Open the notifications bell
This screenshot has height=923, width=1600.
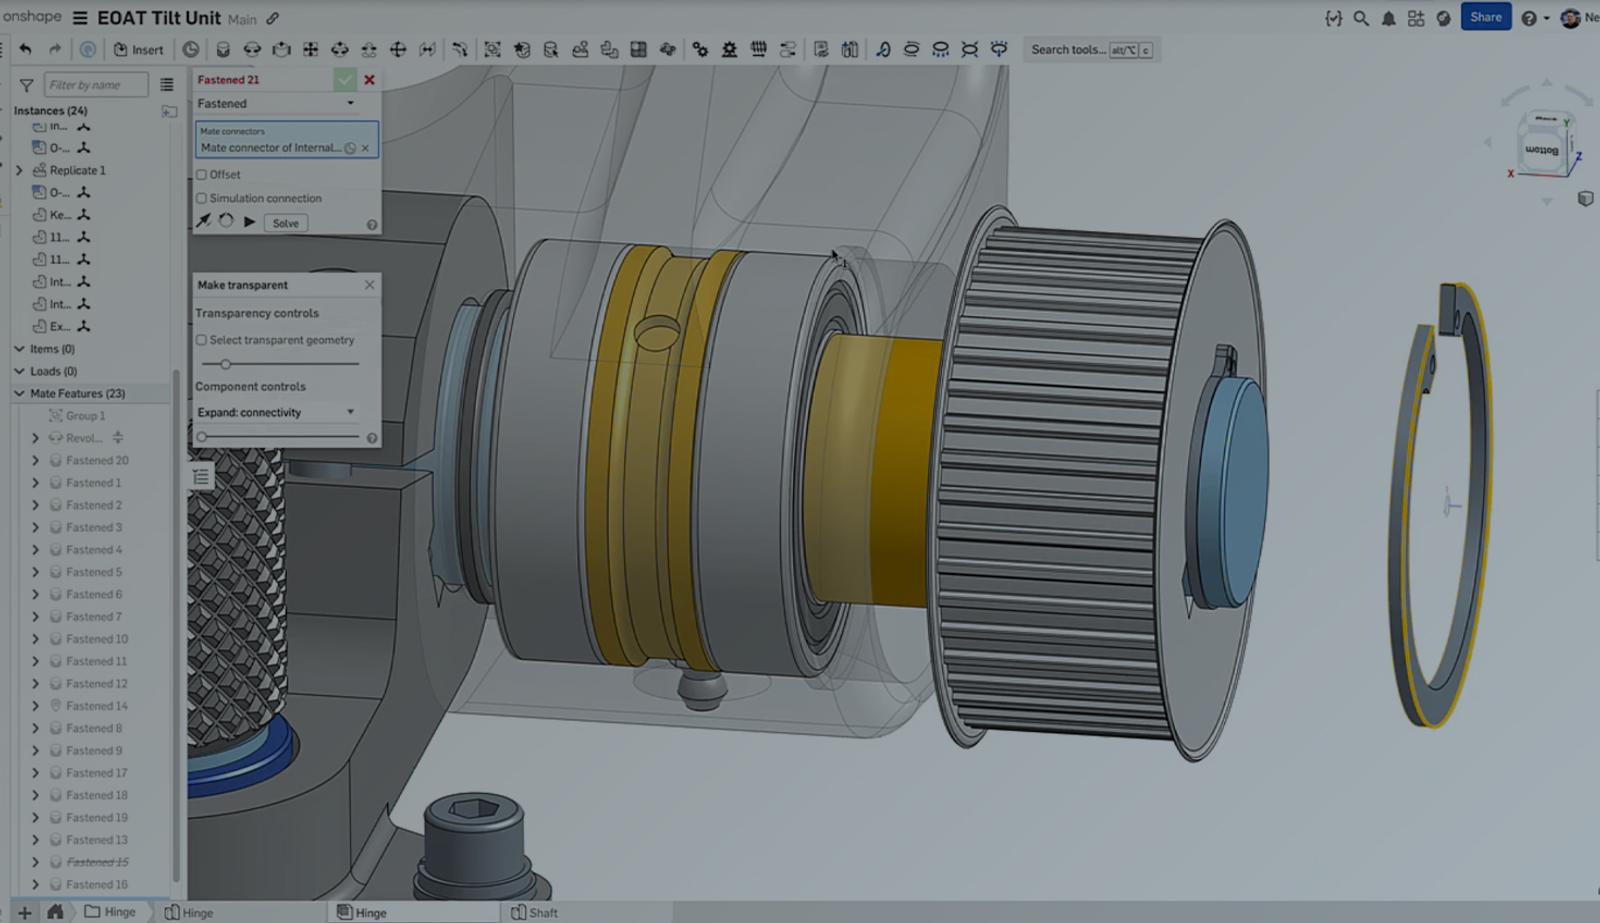(1388, 18)
